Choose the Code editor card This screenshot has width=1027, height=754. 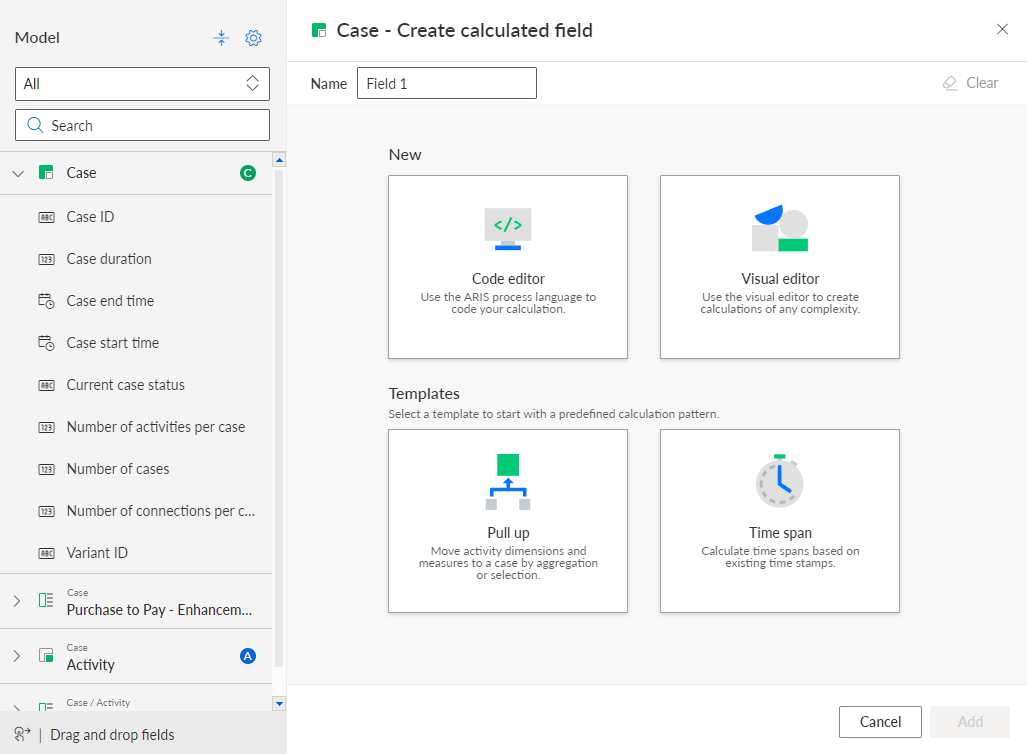508,267
